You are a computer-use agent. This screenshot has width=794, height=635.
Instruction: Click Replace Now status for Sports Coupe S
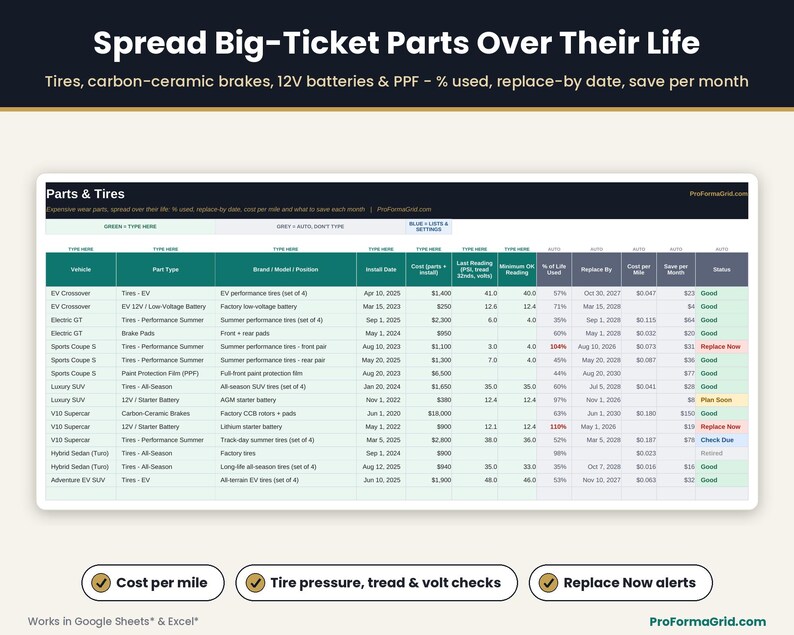(722, 347)
